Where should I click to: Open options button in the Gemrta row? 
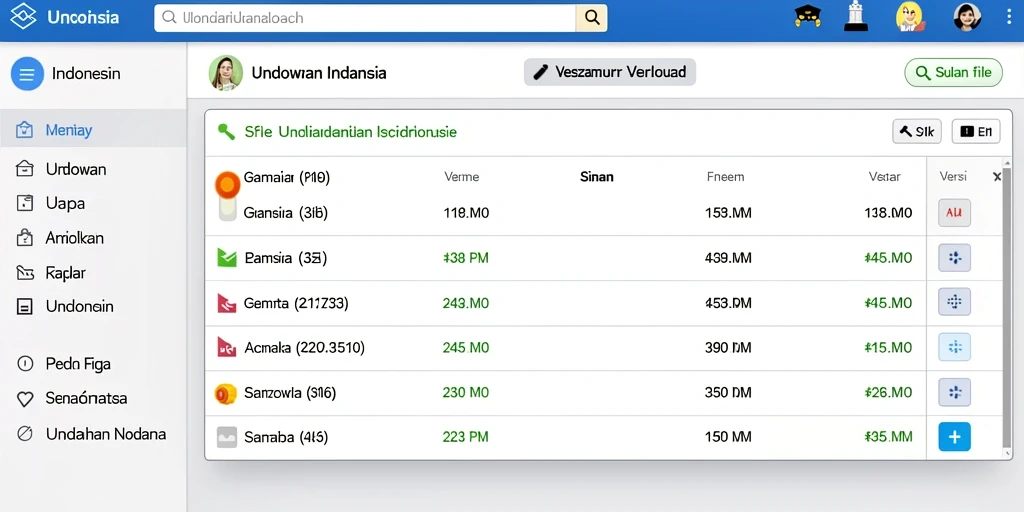954,302
